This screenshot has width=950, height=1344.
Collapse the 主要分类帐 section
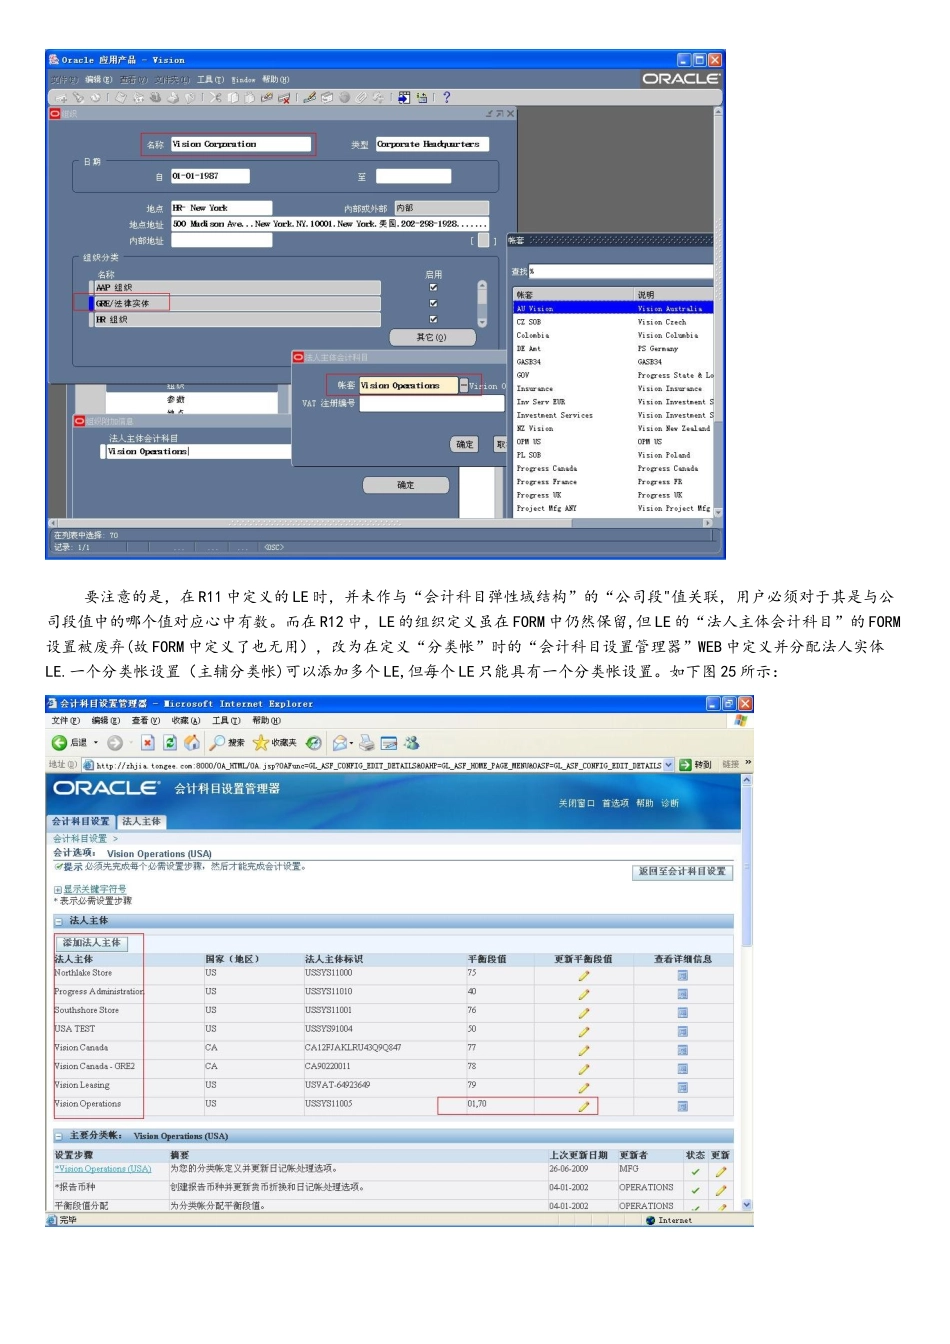pyautogui.click(x=59, y=1136)
